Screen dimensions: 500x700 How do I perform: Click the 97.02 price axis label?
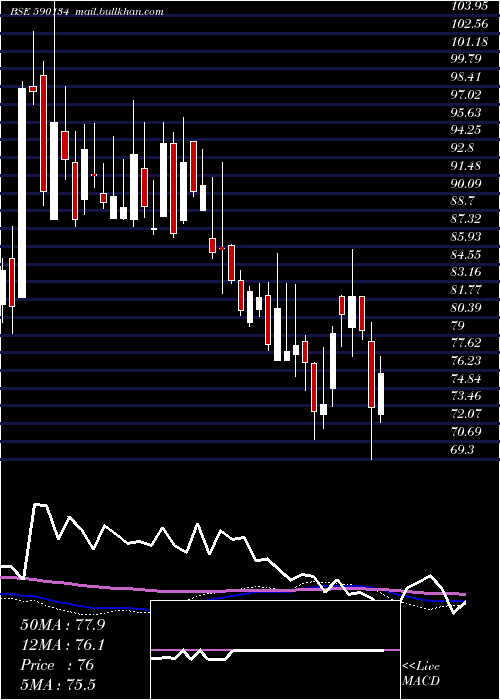467,95
